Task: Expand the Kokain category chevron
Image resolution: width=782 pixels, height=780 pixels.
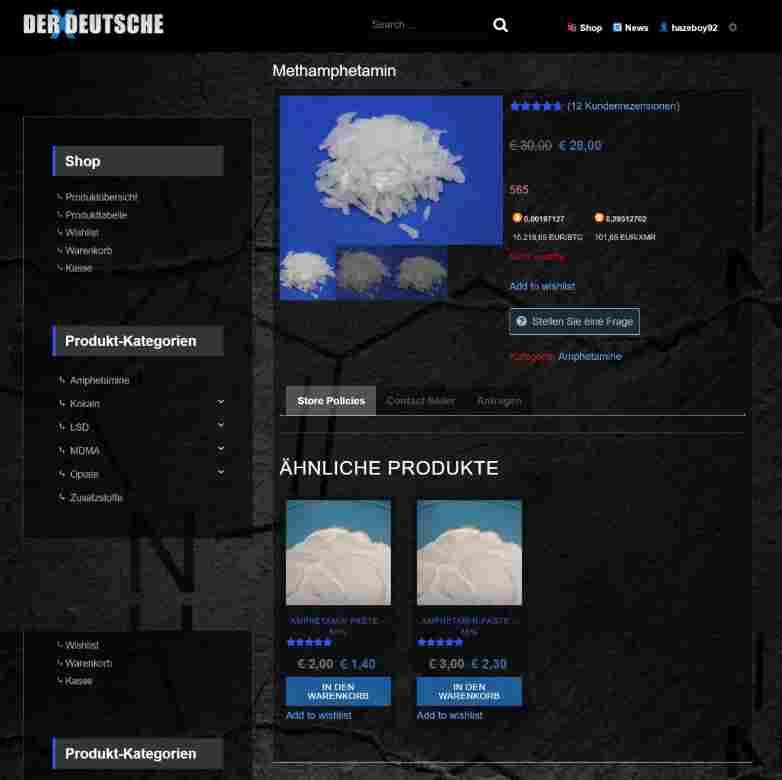Action: click(221, 402)
